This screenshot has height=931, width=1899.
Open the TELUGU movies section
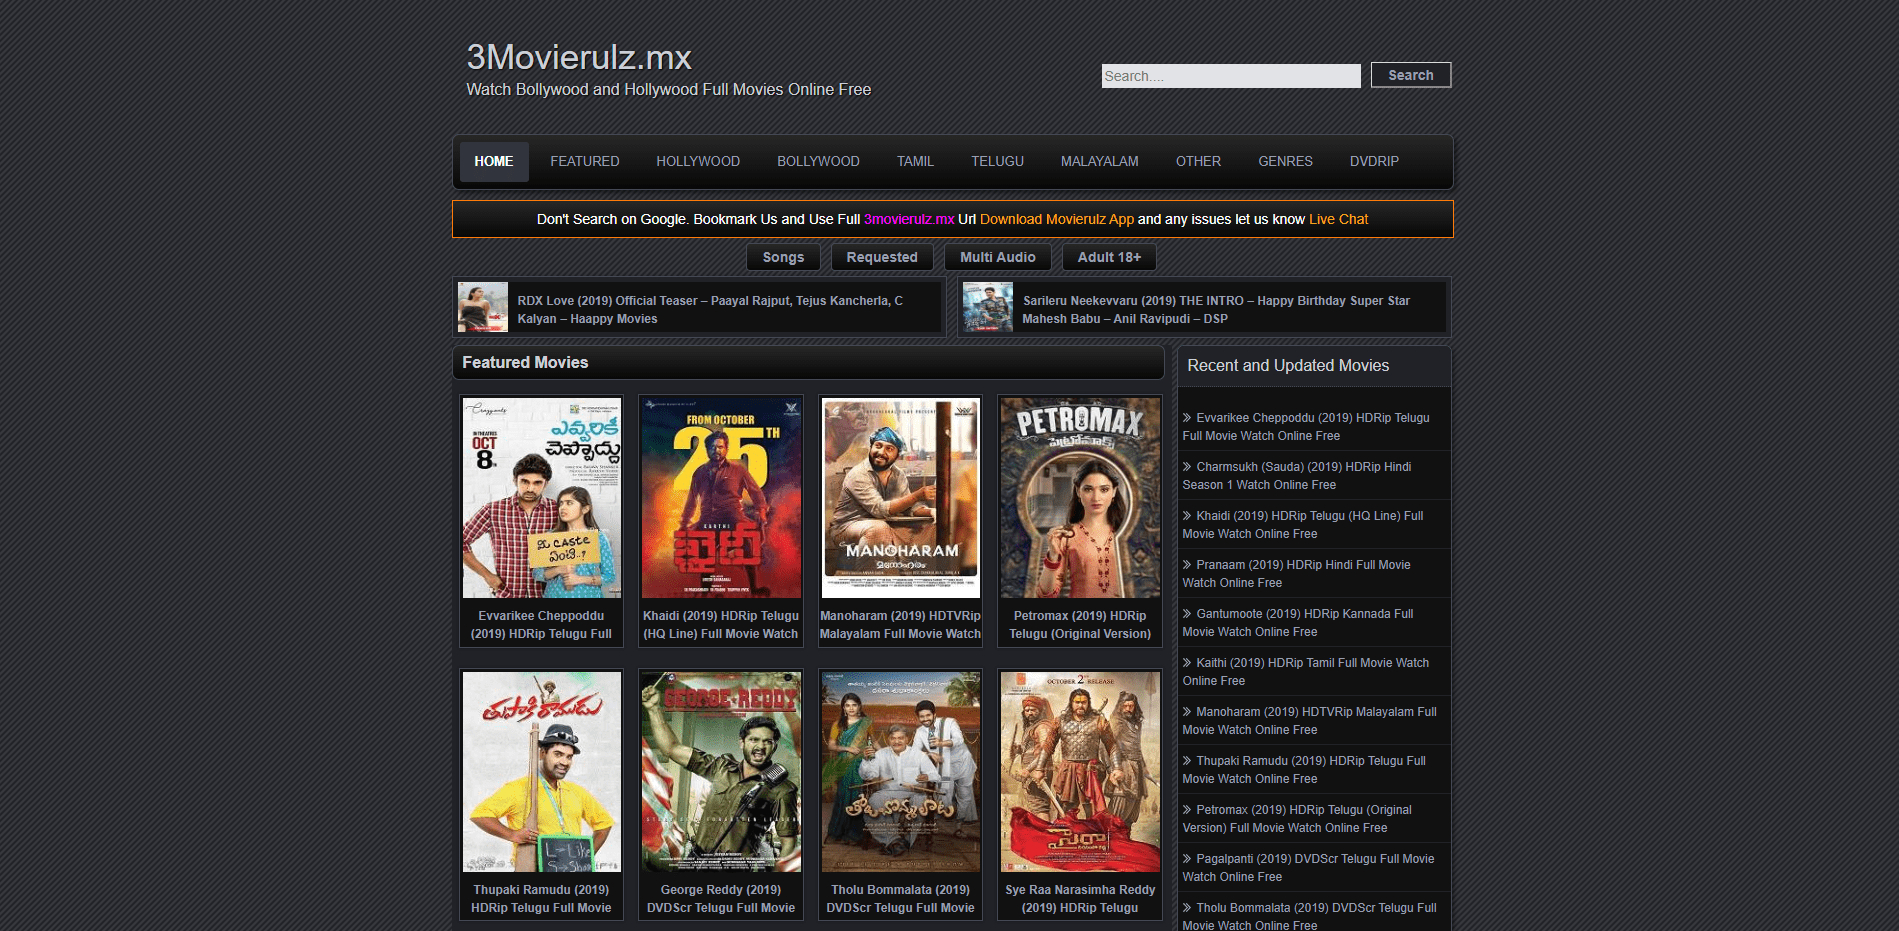click(x=997, y=161)
